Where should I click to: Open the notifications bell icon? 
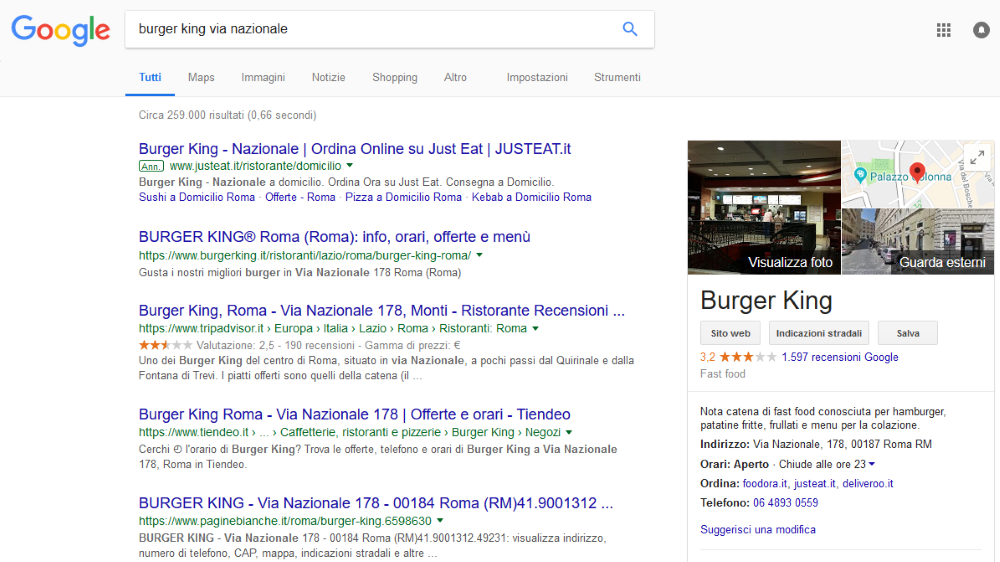pos(981,30)
